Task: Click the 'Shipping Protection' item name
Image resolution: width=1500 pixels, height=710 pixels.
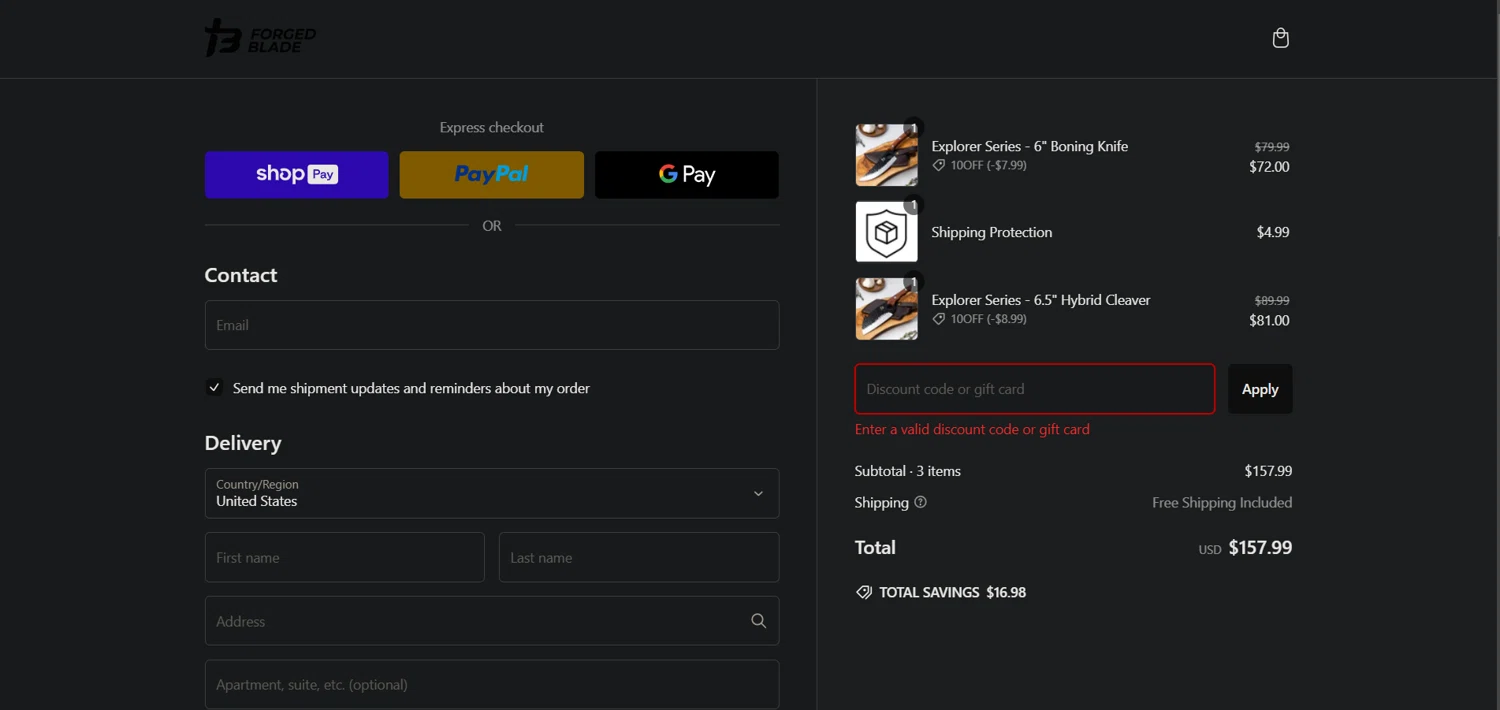Action: coord(991,232)
